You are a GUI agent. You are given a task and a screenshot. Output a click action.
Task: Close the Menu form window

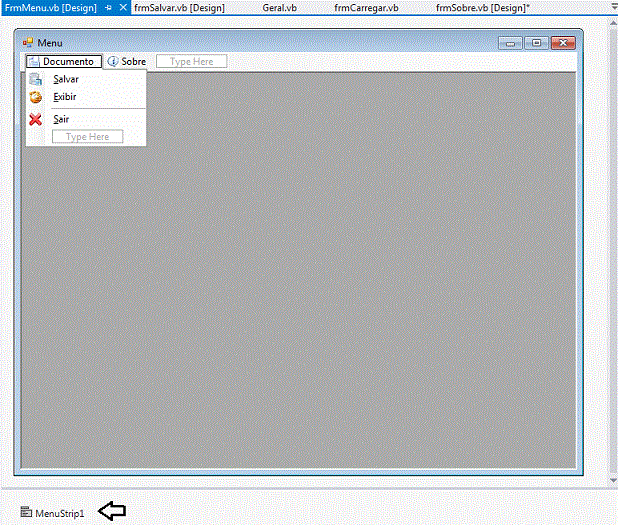pos(563,43)
